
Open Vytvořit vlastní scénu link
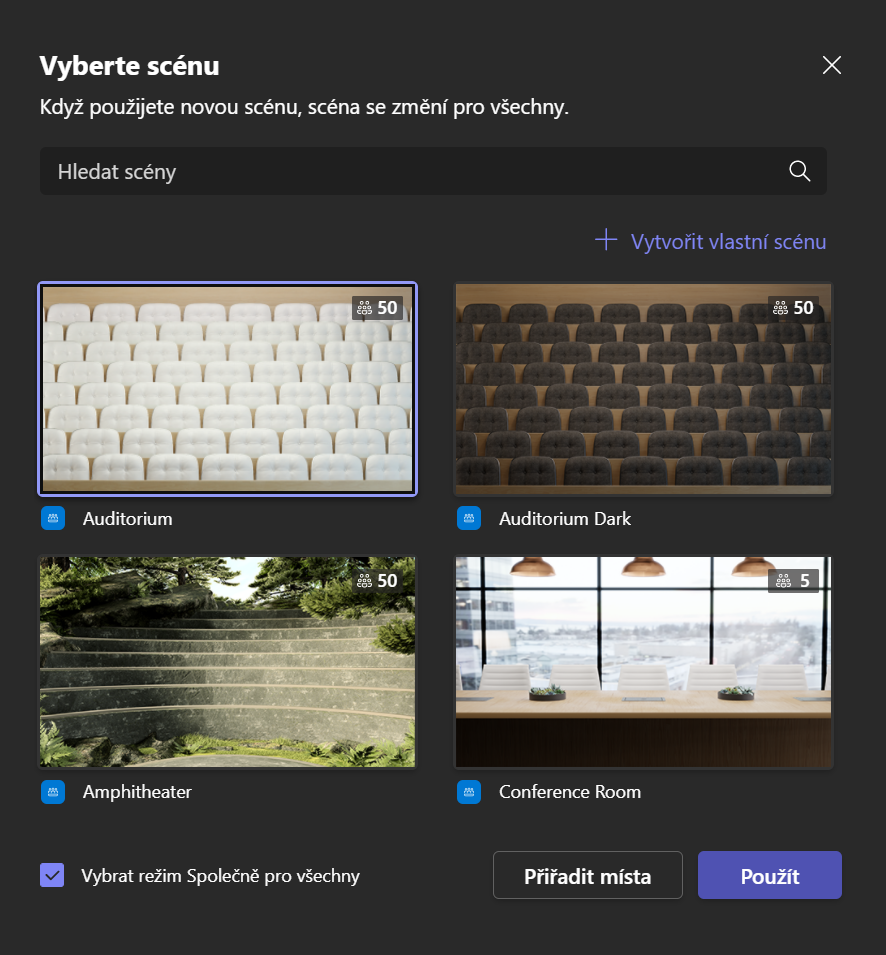(711, 241)
